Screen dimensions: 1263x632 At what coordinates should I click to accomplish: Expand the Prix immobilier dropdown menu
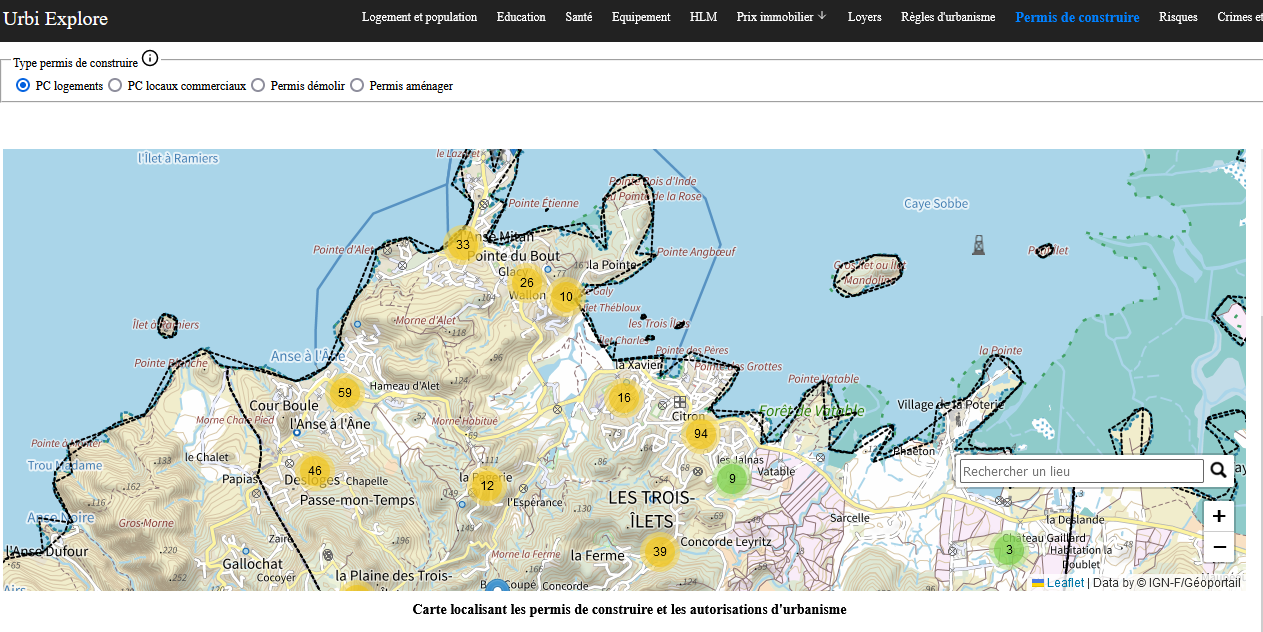coord(781,17)
